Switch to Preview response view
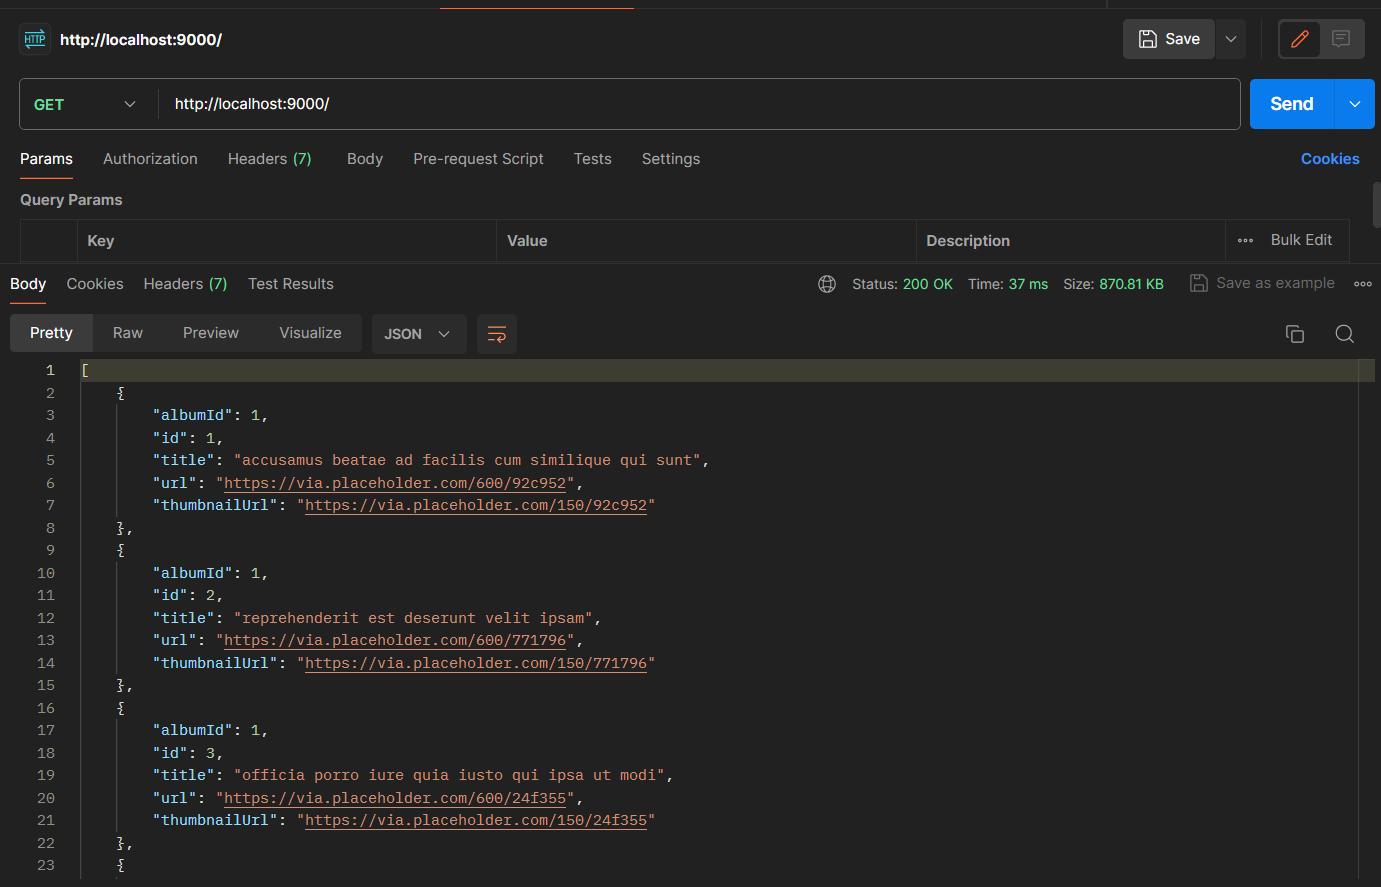The height and width of the screenshot is (887, 1381). pyautogui.click(x=210, y=333)
